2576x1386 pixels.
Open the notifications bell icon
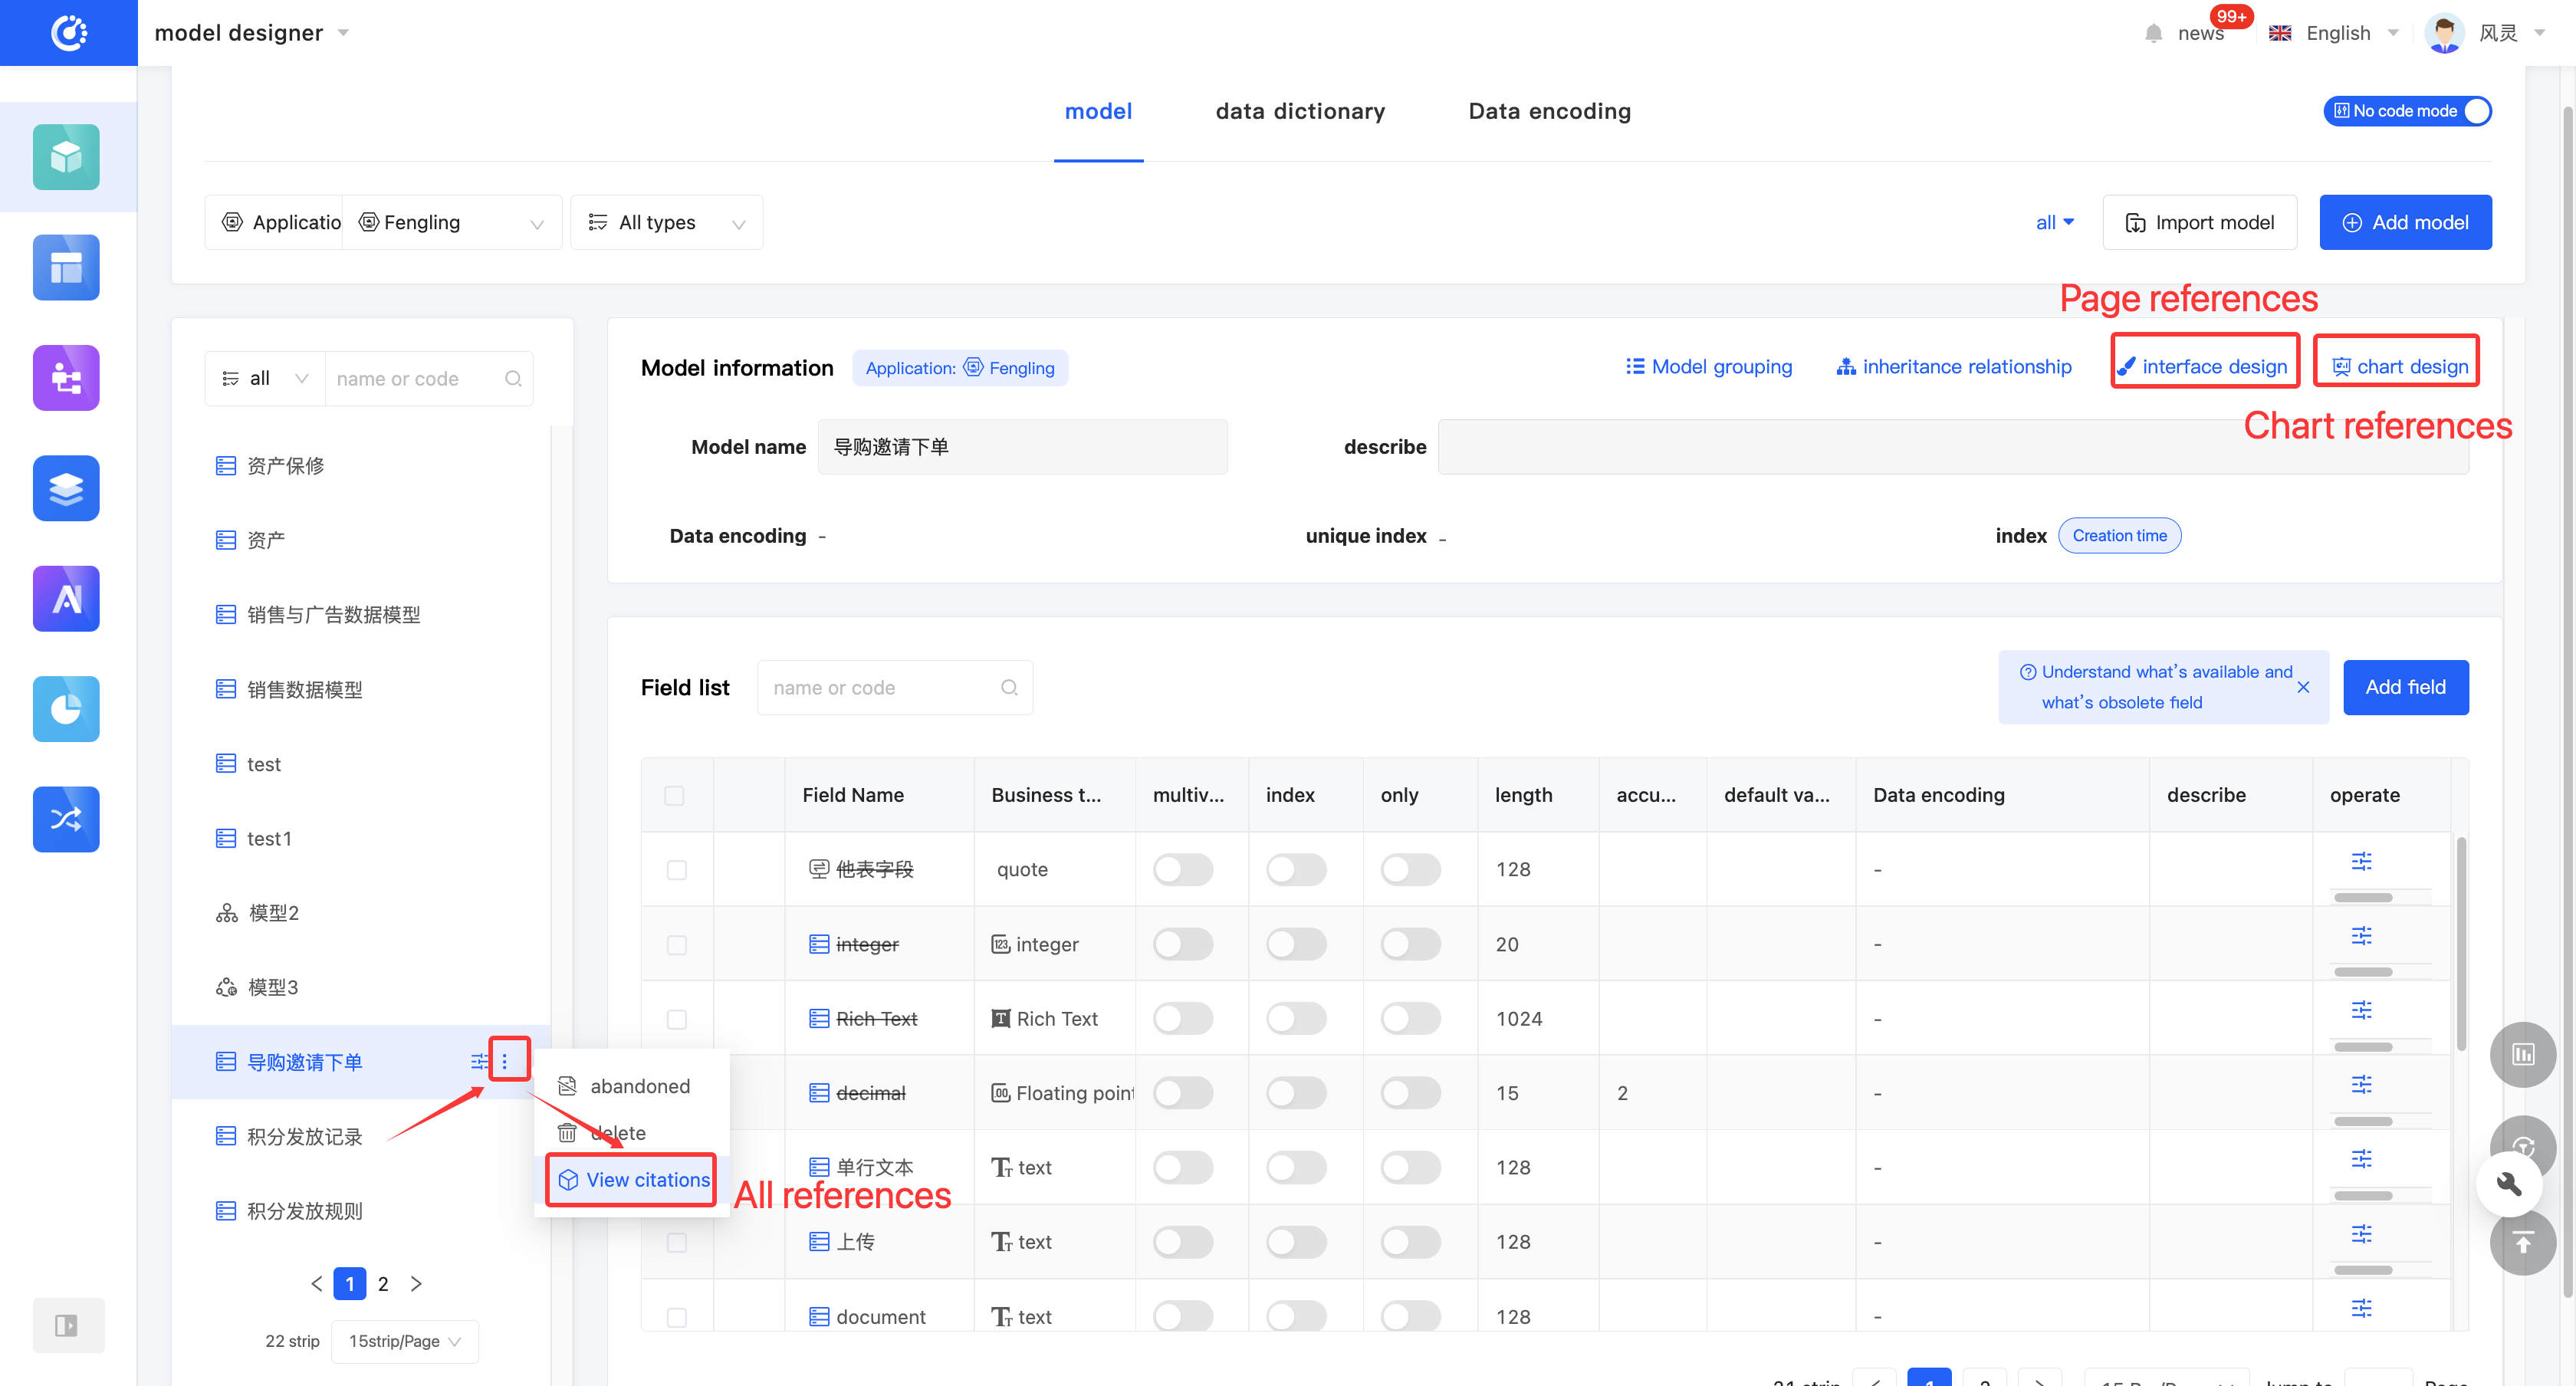point(2153,32)
